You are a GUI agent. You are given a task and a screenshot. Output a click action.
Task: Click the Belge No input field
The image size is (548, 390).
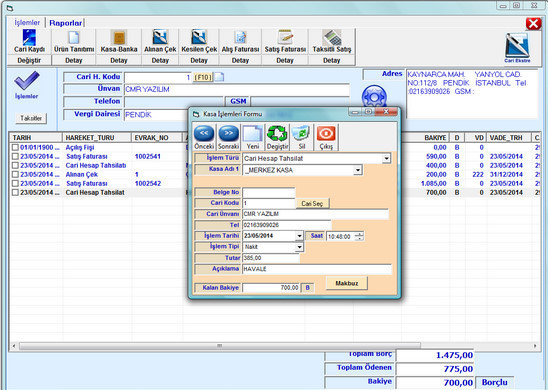click(x=269, y=192)
